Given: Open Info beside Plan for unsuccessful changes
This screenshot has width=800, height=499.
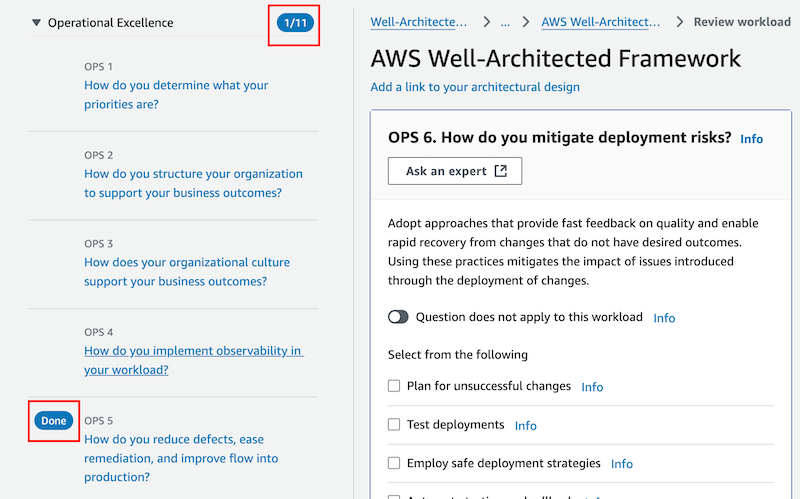Looking at the screenshot, I should click(592, 387).
